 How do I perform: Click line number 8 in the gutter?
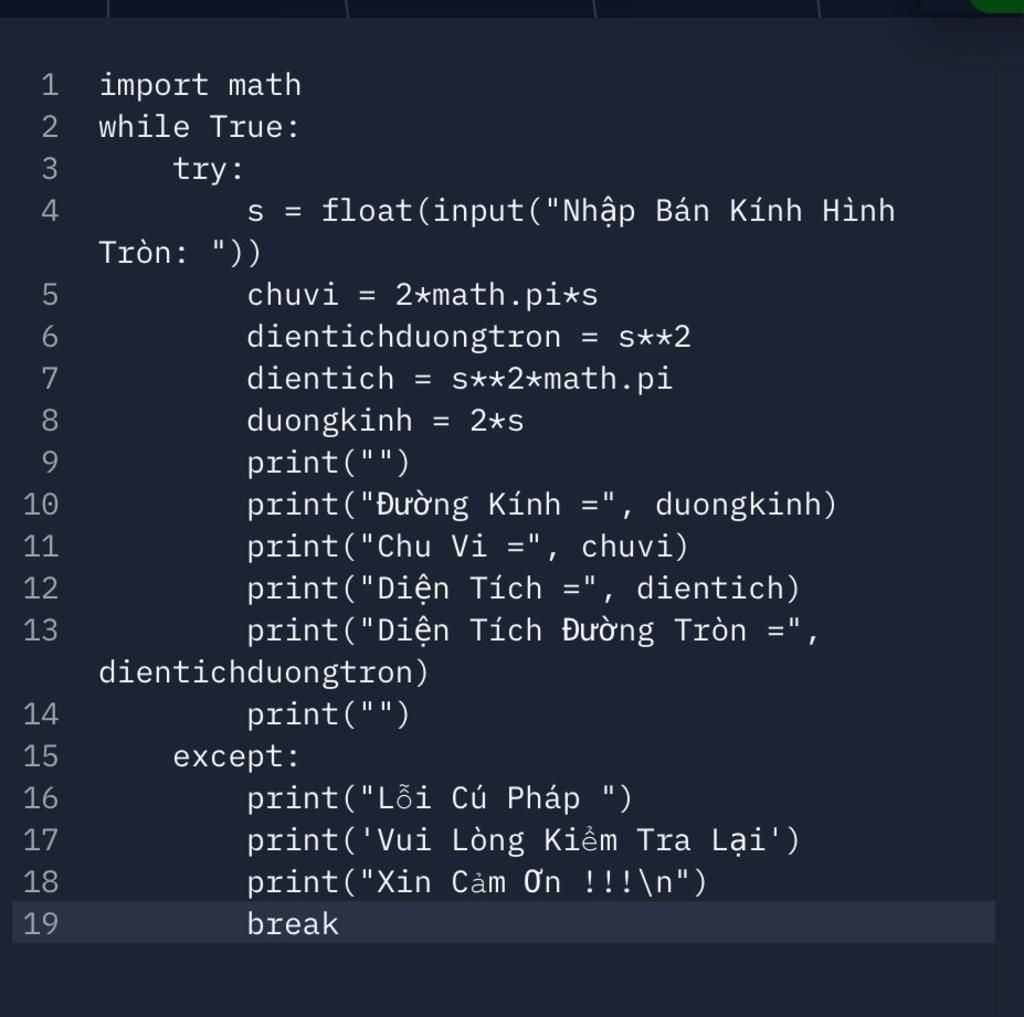50,421
